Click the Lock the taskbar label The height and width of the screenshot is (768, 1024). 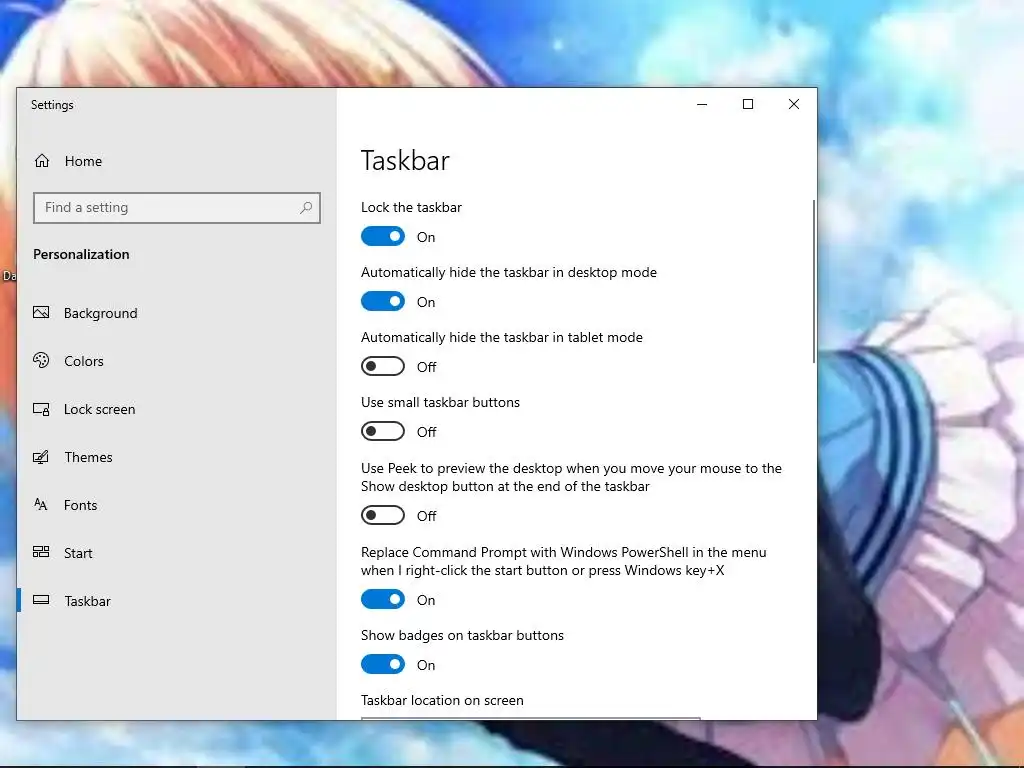point(411,207)
